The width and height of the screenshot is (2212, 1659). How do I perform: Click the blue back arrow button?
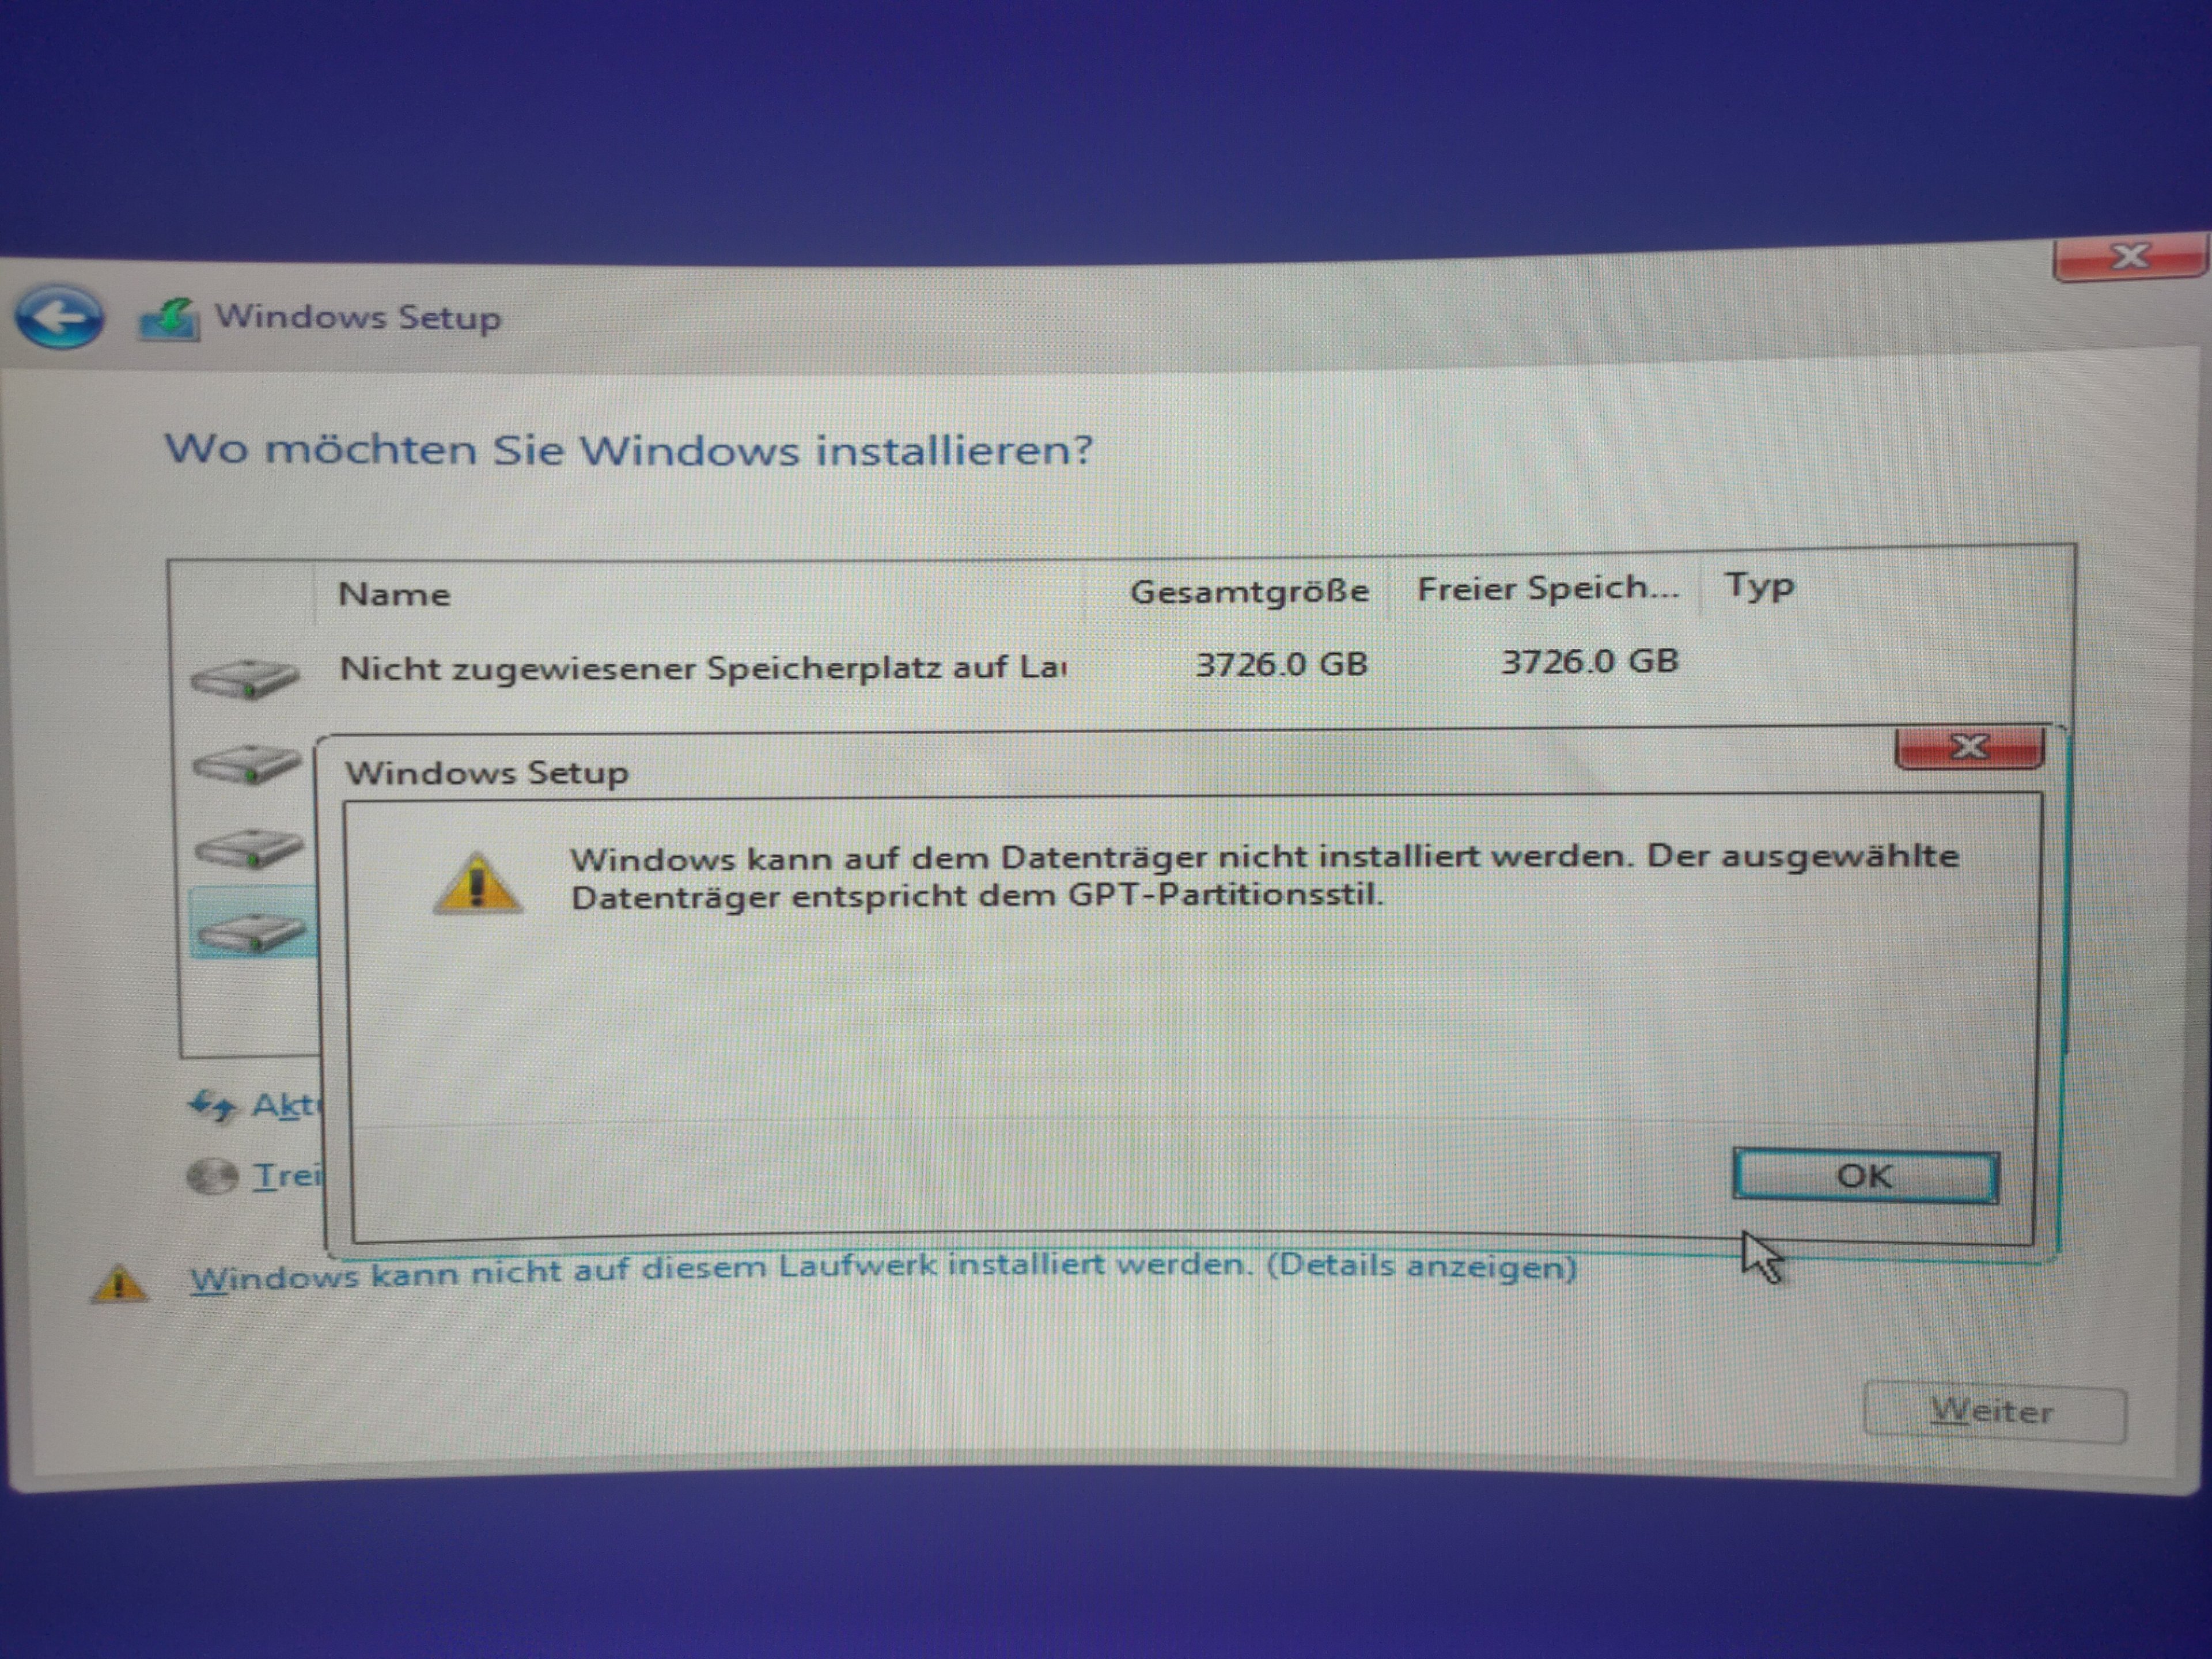coord(60,317)
